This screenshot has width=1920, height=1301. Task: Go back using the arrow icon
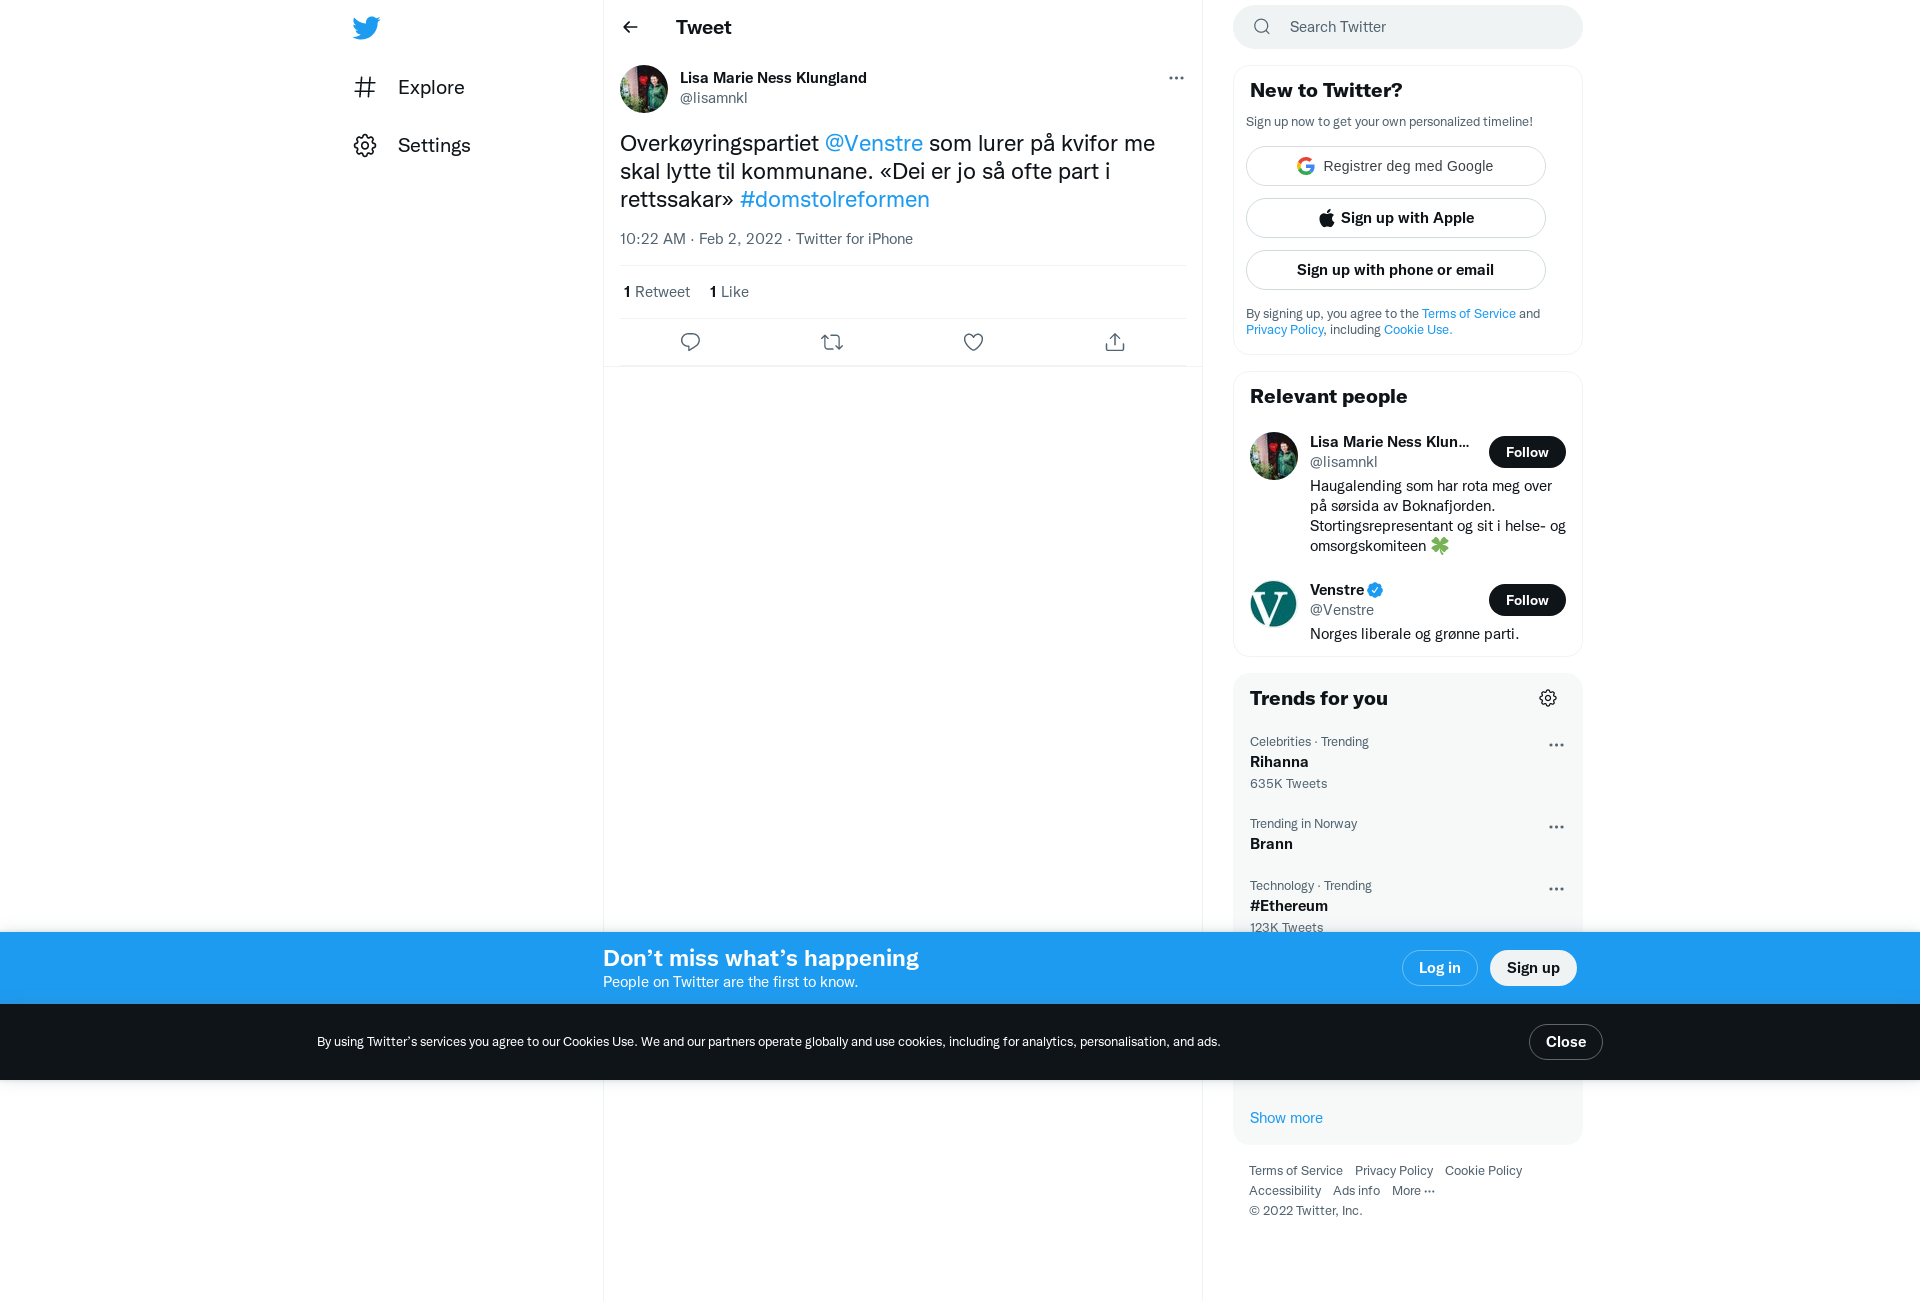click(x=630, y=27)
